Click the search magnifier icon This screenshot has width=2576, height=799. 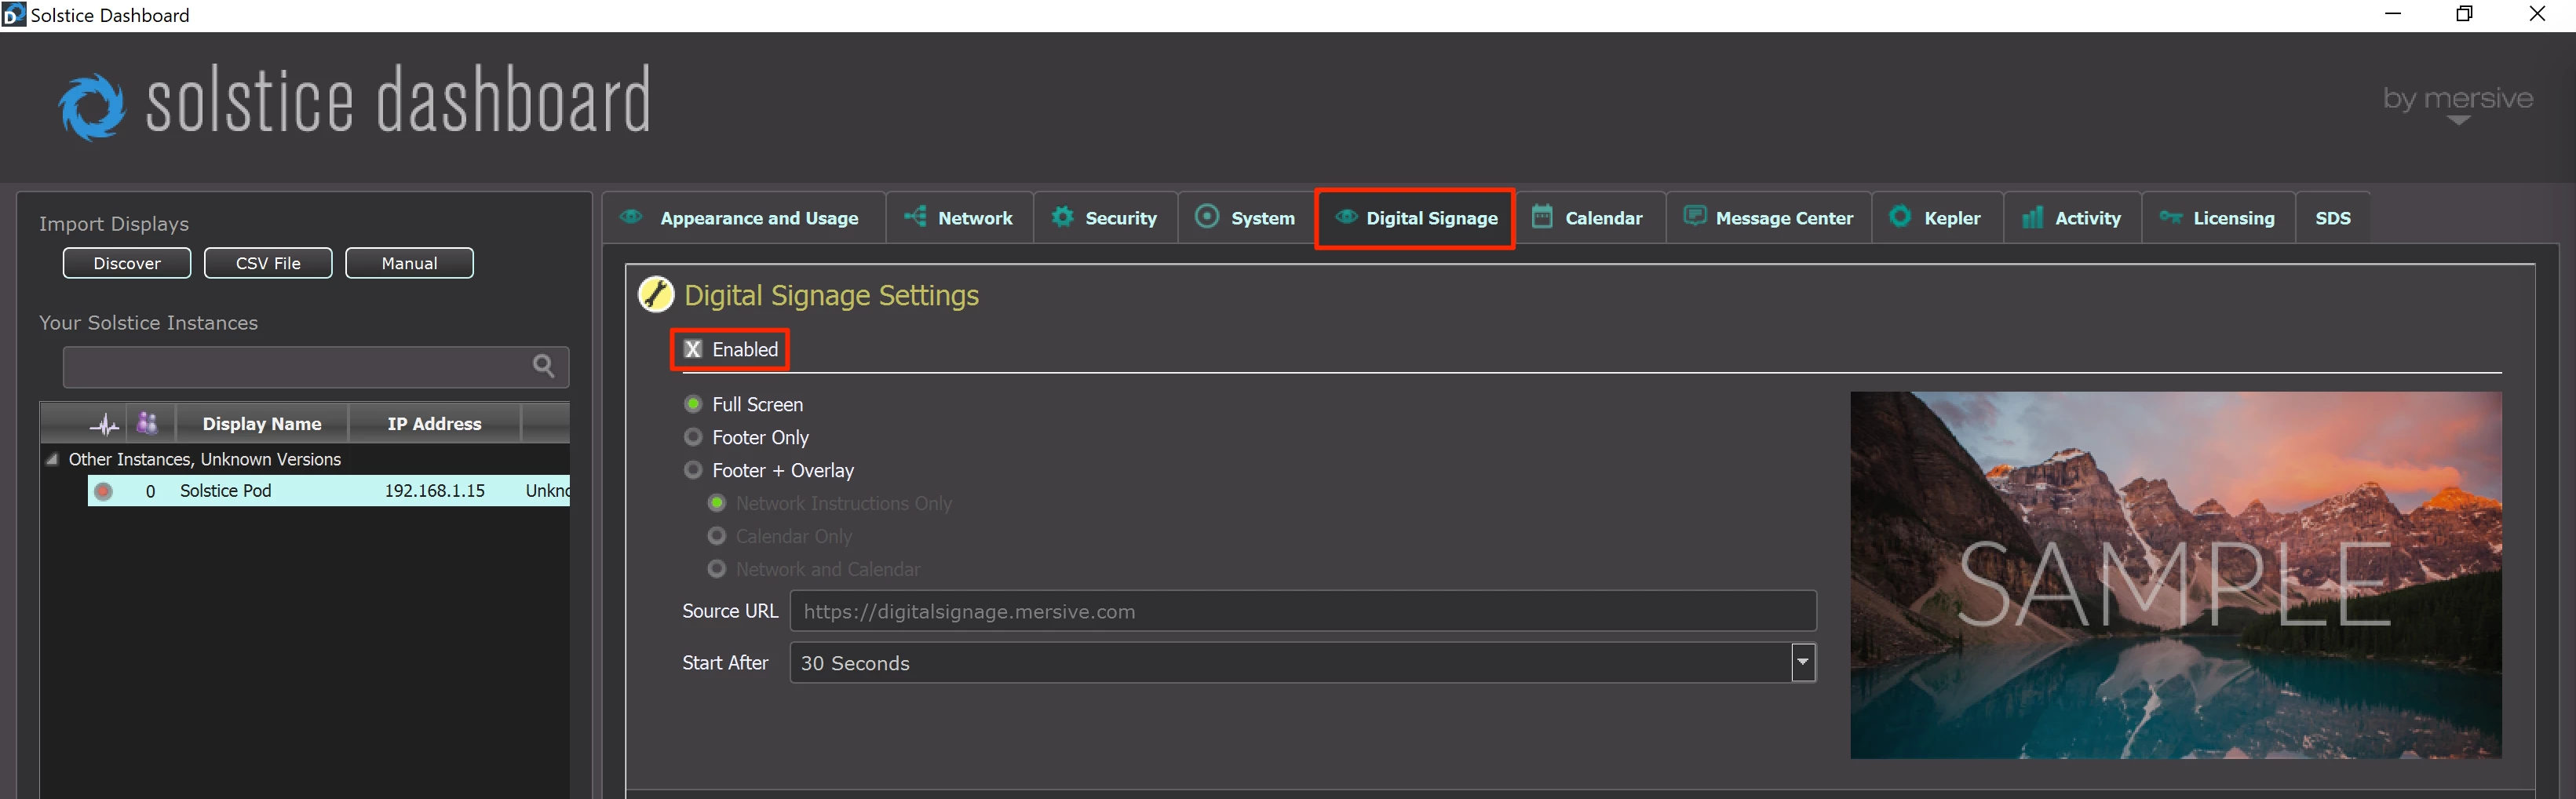tap(543, 366)
